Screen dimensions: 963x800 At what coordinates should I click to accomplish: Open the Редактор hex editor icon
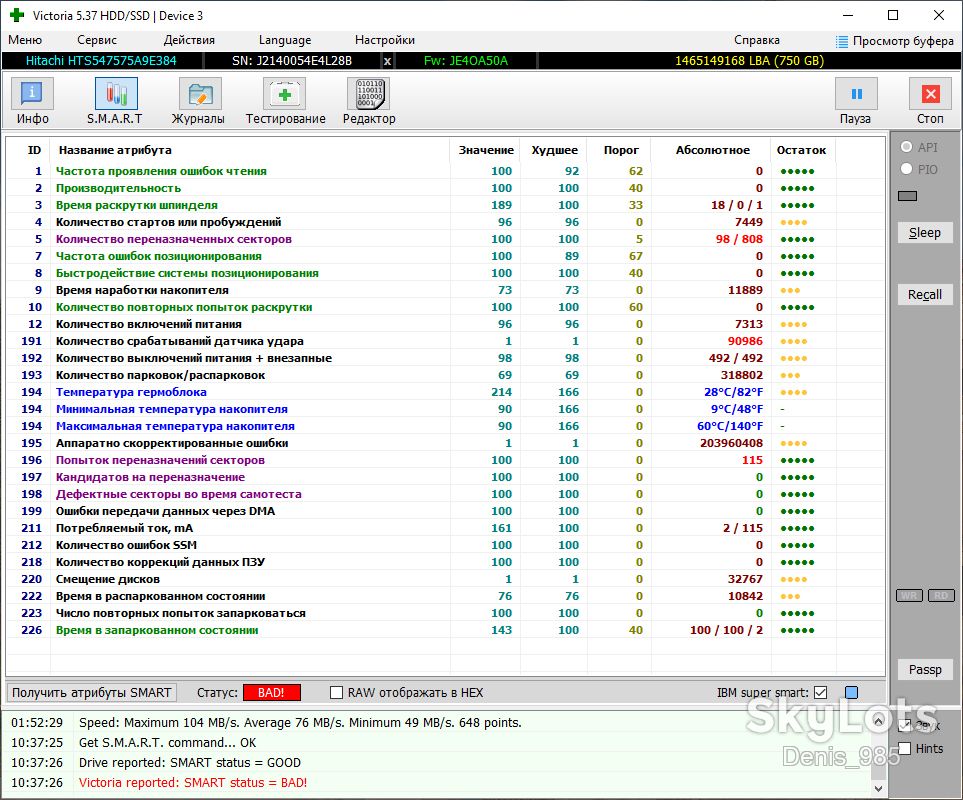[369, 95]
